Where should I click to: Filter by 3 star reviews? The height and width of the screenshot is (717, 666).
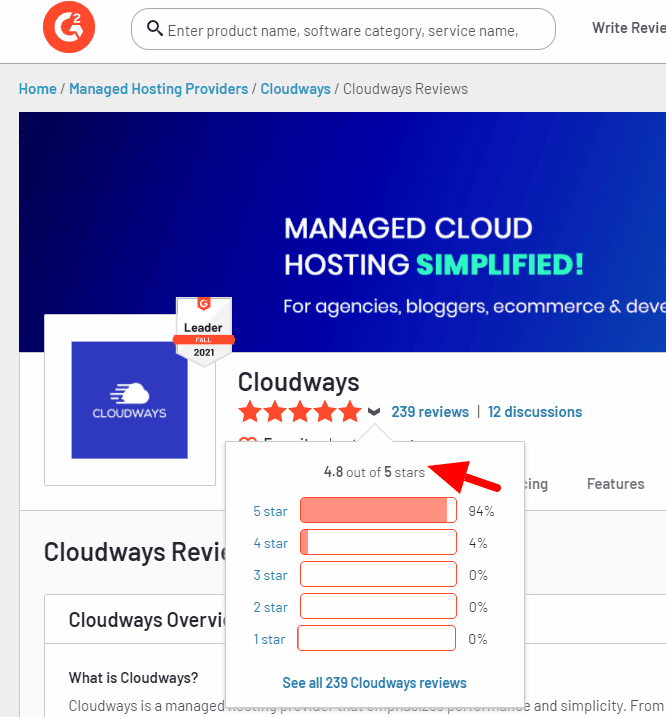(270, 575)
